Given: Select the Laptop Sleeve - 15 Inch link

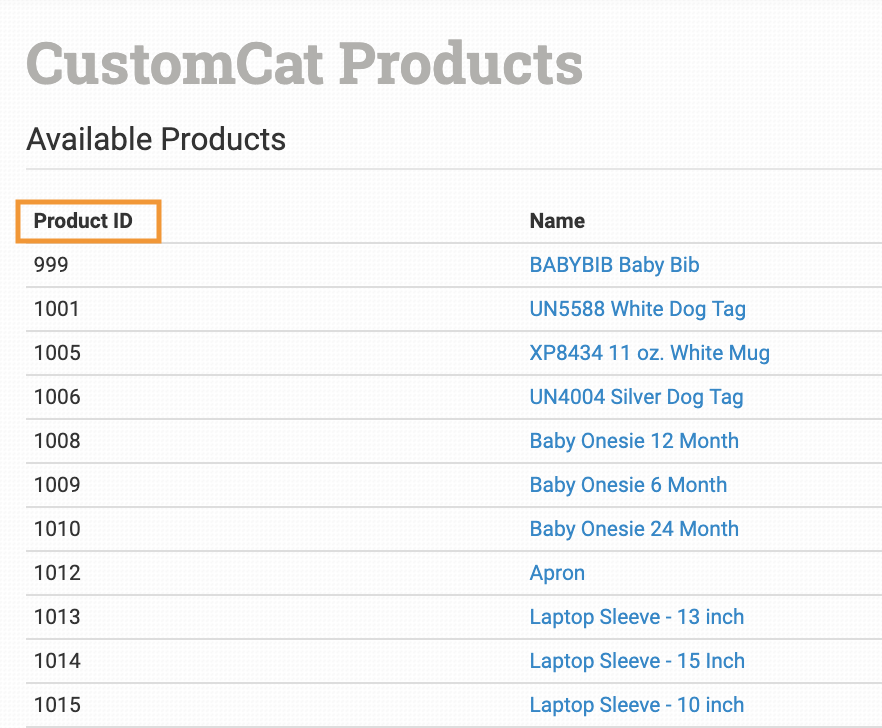Looking at the screenshot, I should click(637, 661).
